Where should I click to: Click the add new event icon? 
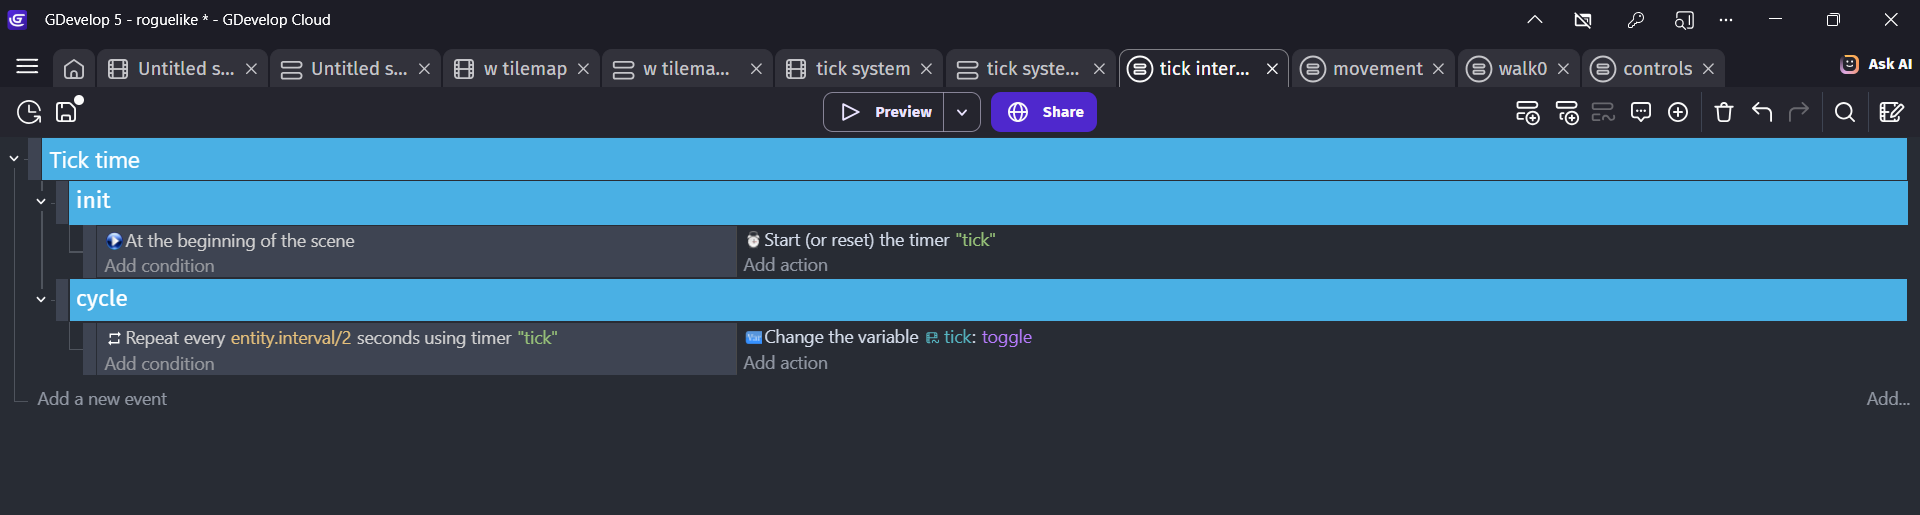click(x=1527, y=112)
